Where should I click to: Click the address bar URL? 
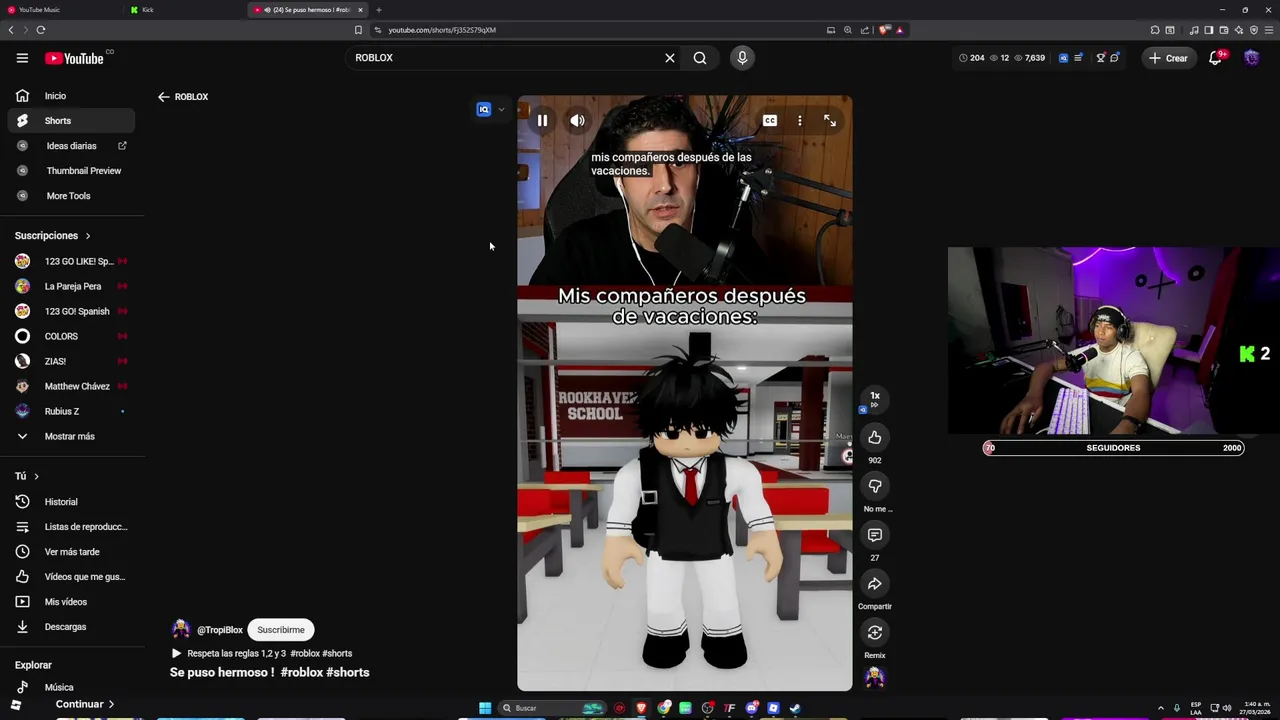[442, 30]
